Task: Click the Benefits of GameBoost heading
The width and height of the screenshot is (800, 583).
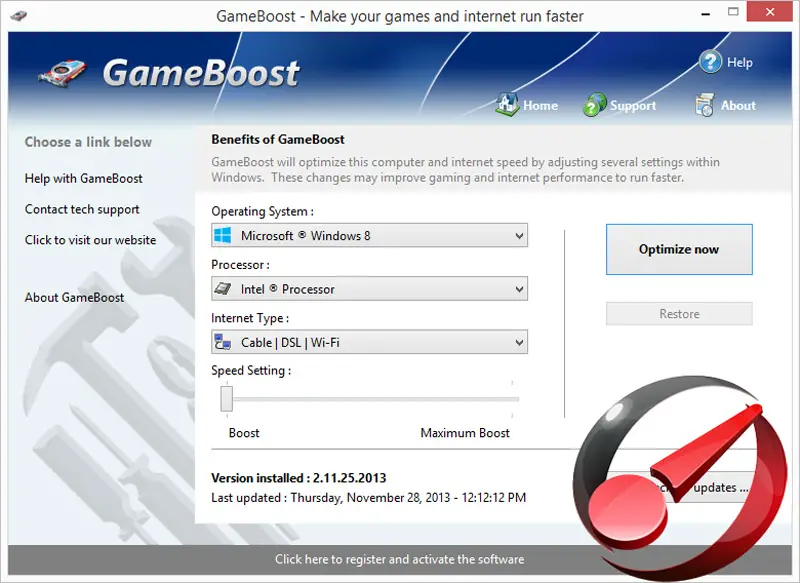Action: (278, 139)
